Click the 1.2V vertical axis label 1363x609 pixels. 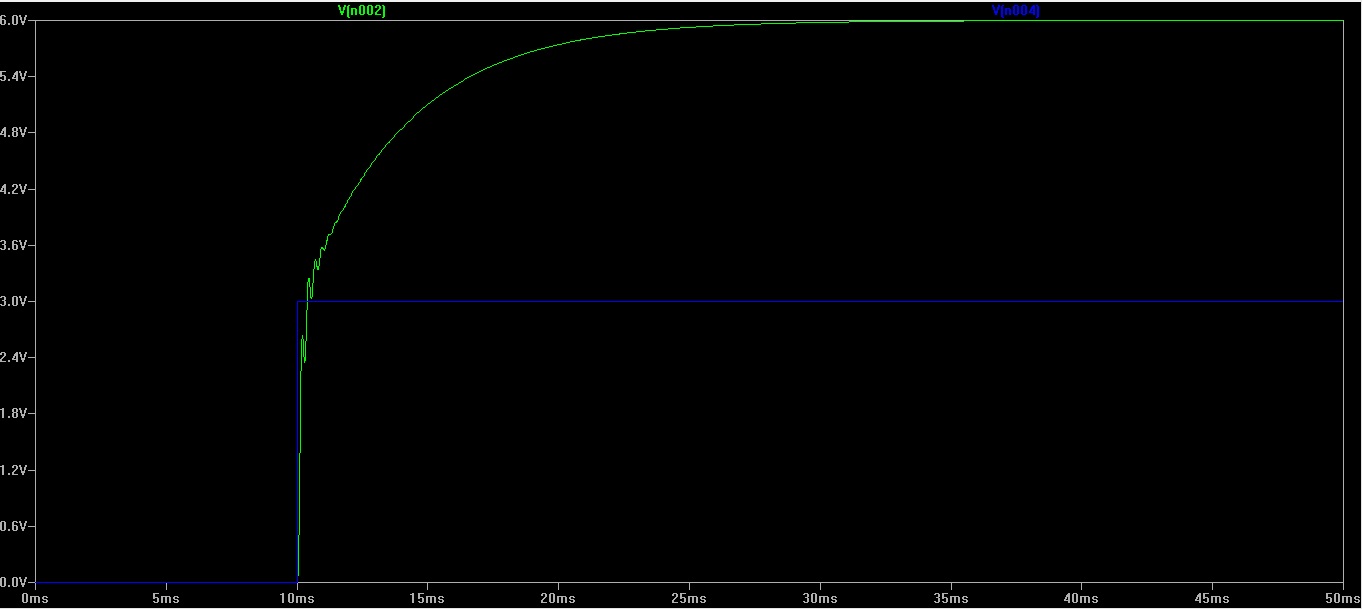point(17,469)
